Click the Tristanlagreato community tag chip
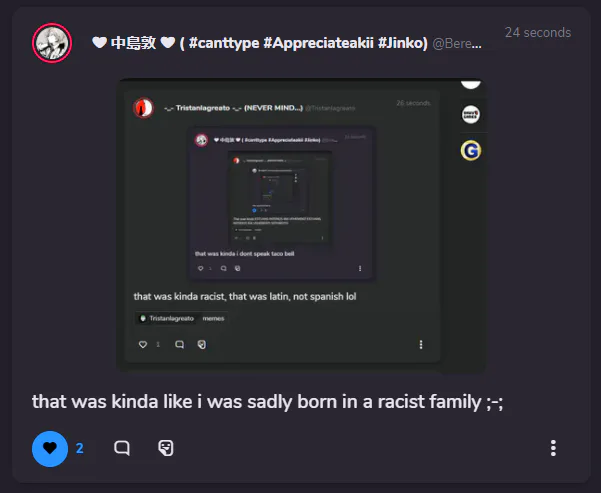The height and width of the screenshot is (493, 601). [167, 319]
